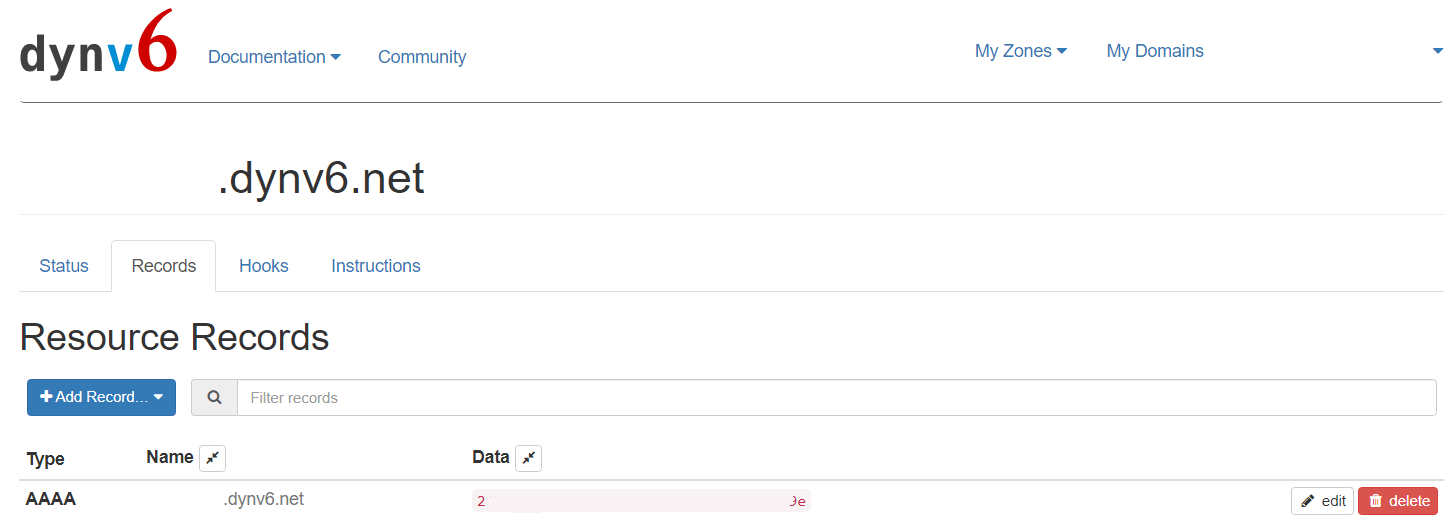Open the My Domains link

tap(1155, 51)
